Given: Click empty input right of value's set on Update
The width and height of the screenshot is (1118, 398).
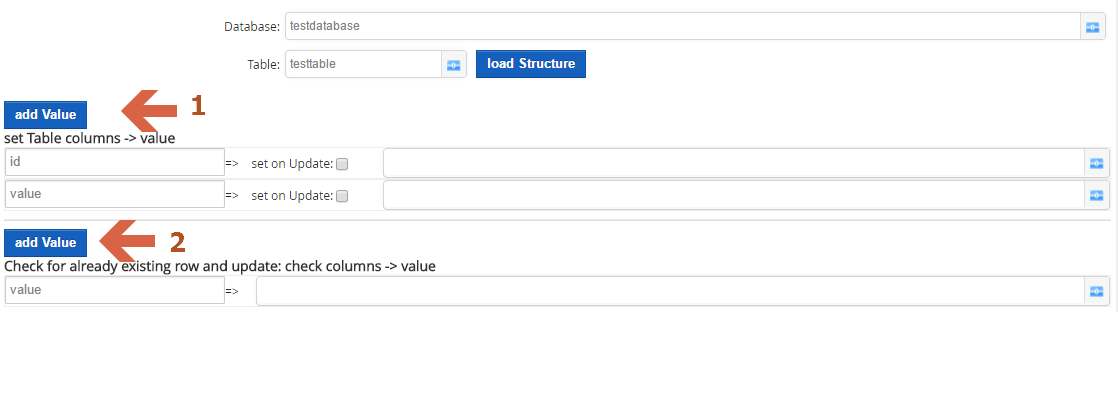Looking at the screenshot, I should [734, 195].
